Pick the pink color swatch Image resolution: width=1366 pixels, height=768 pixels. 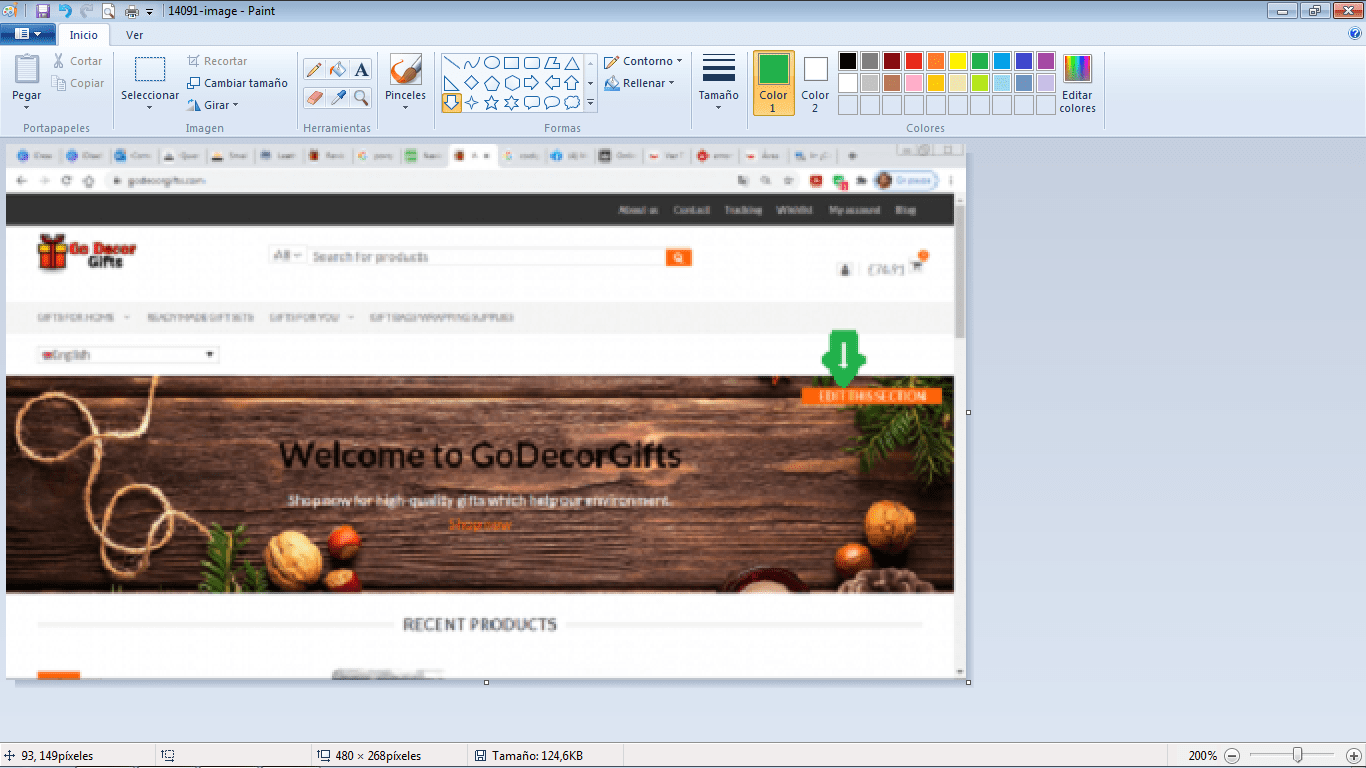914,83
